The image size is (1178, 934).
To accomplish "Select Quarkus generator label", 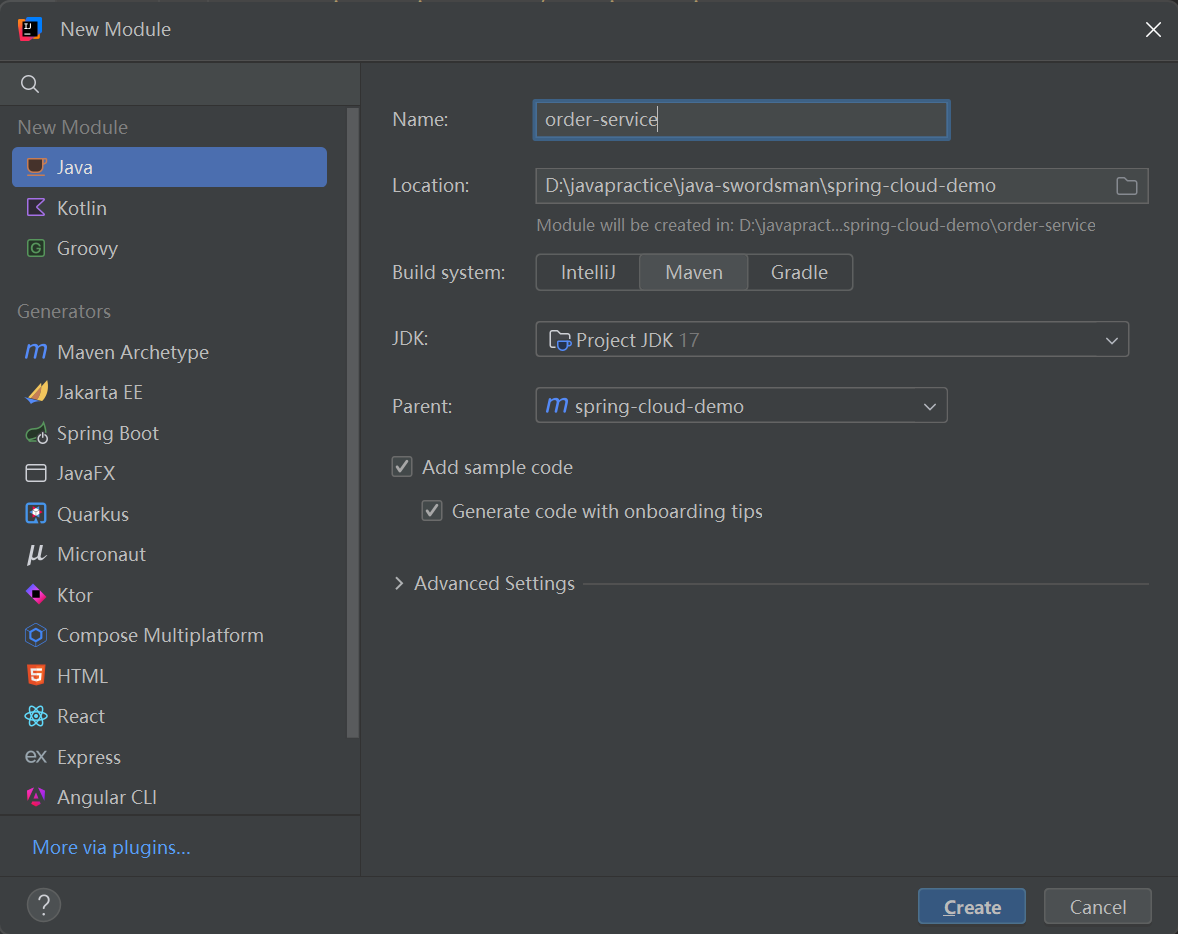I will click(x=93, y=514).
